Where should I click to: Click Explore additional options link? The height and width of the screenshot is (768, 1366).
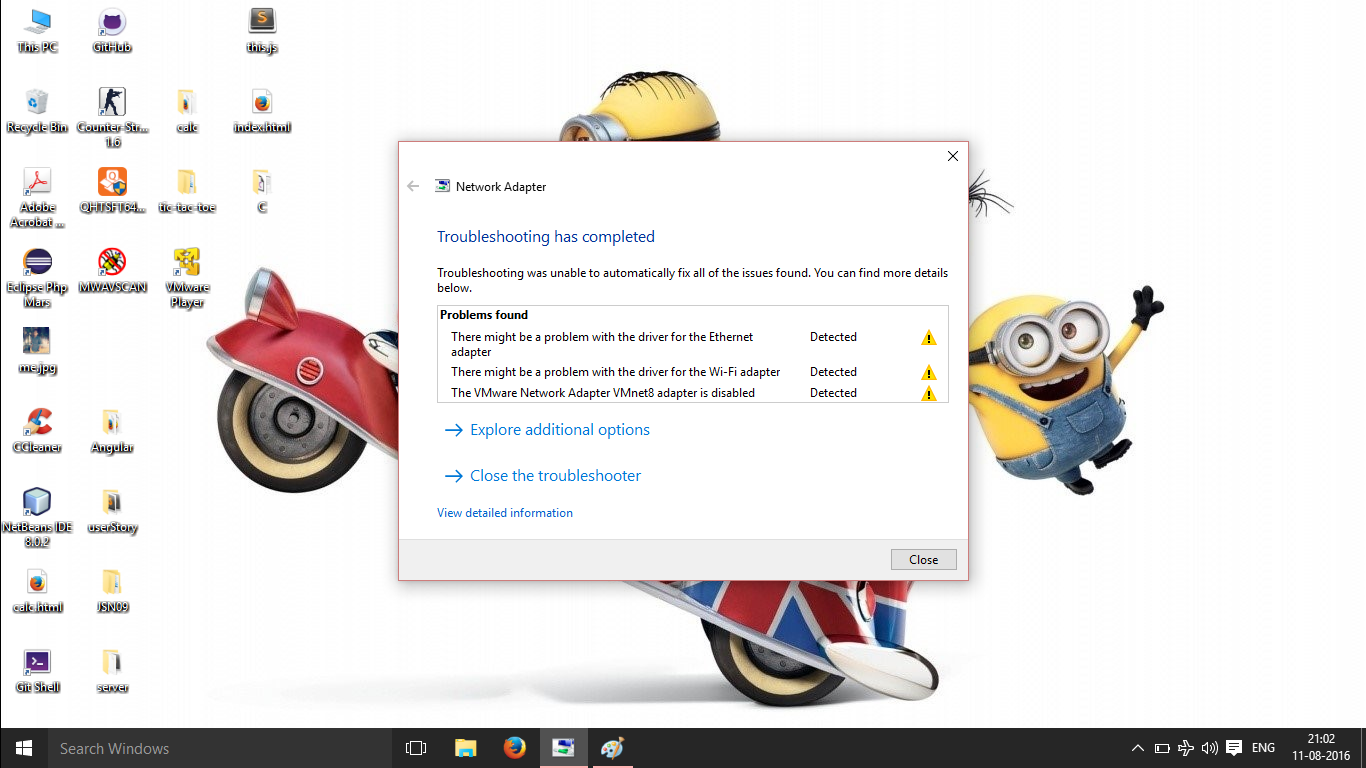click(547, 430)
